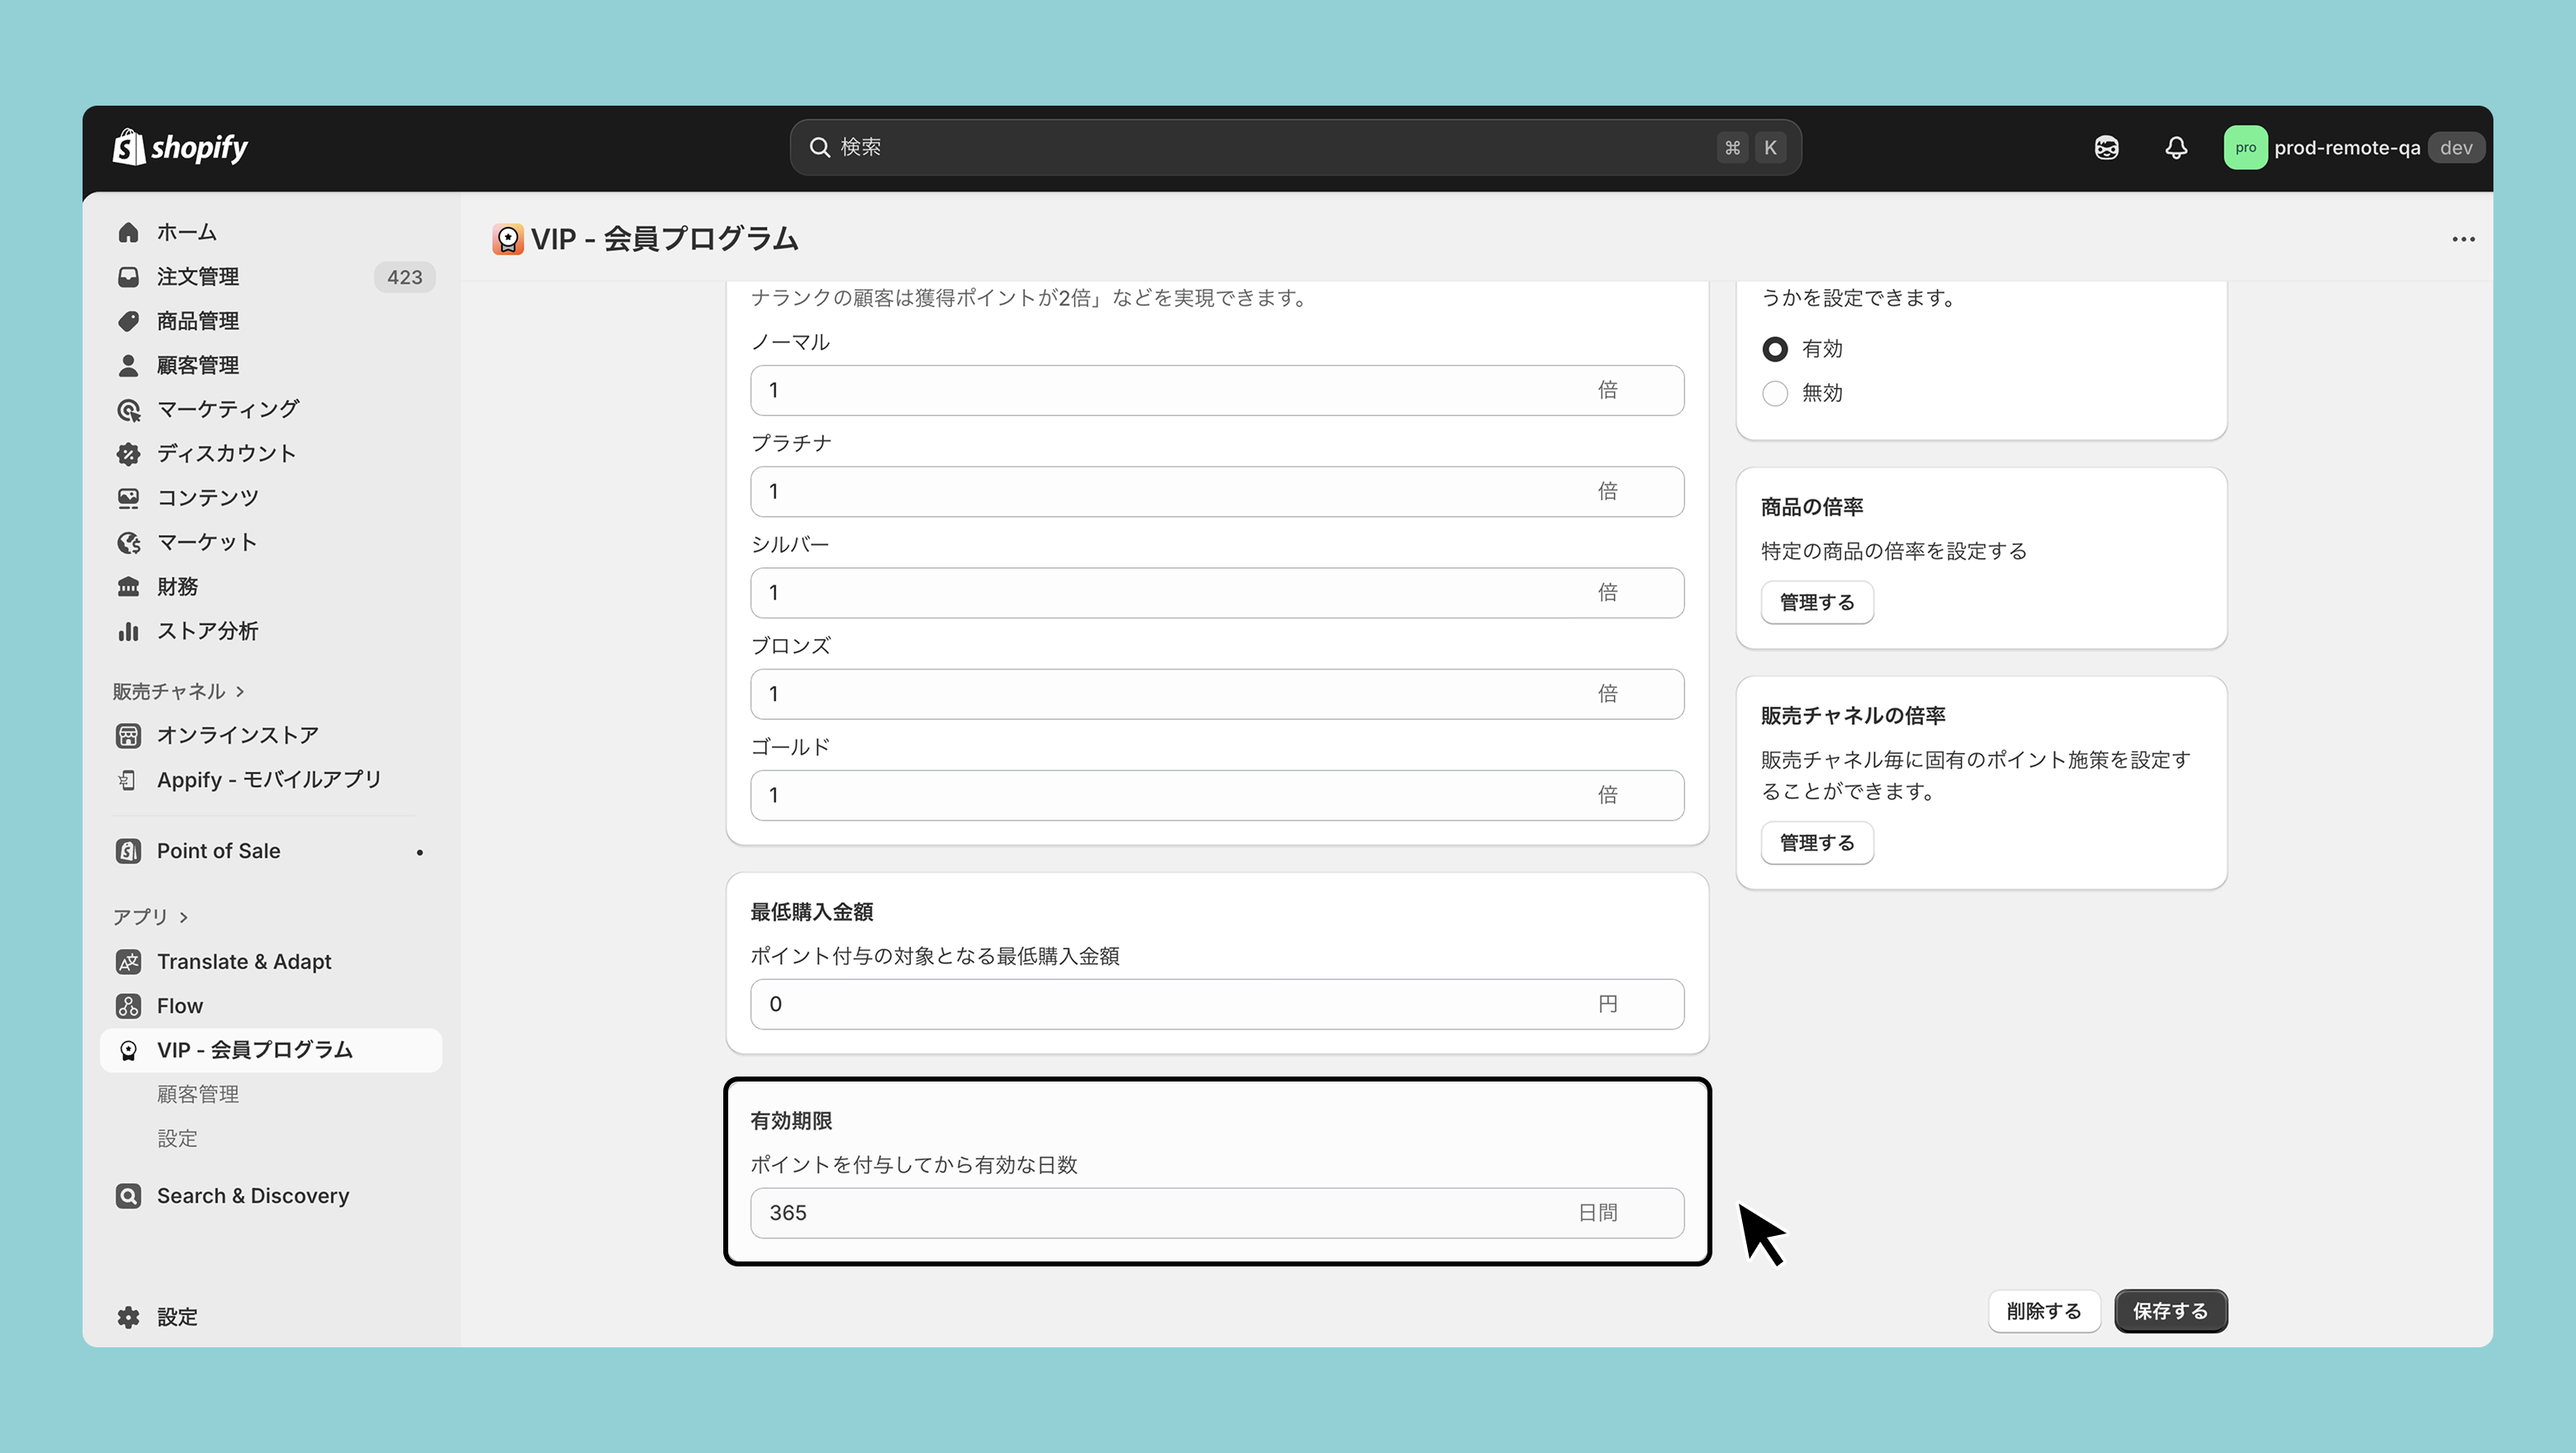Click the 保存する save button
The image size is (2576, 1453).
2169,1311
